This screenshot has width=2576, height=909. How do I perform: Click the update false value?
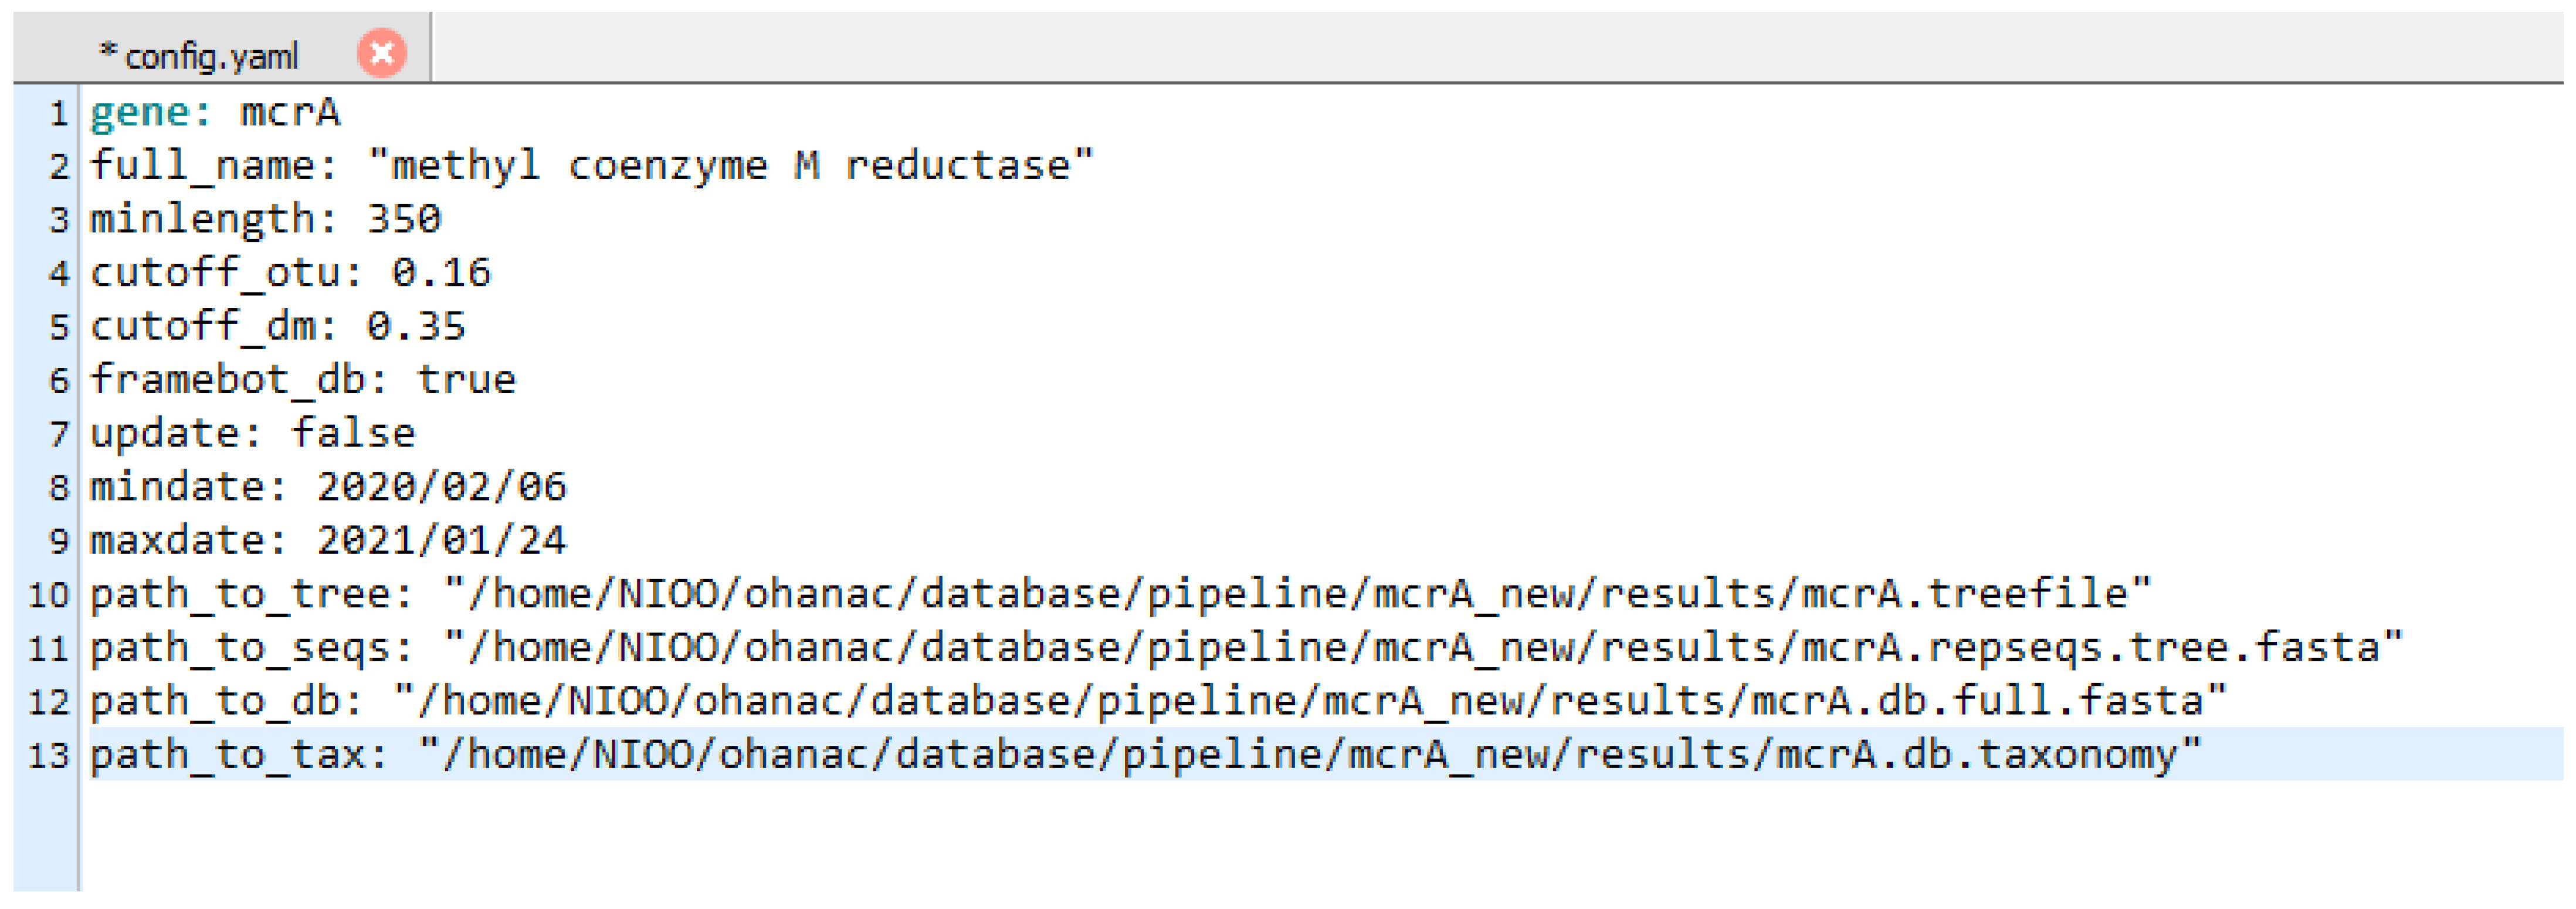click(x=353, y=434)
